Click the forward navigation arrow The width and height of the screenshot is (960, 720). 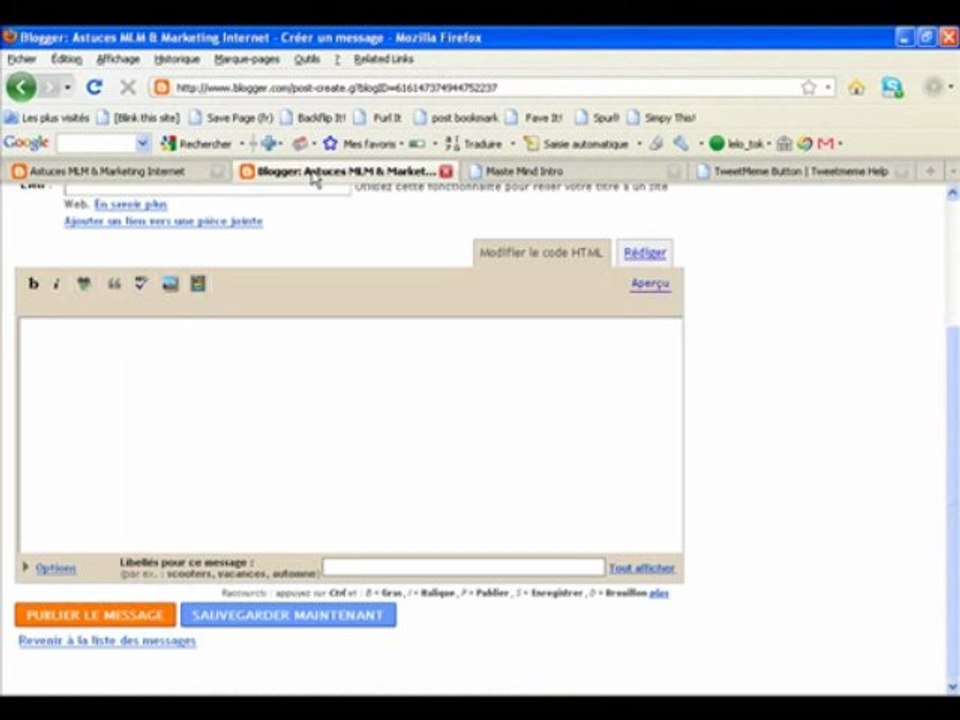pyautogui.click(x=50, y=88)
